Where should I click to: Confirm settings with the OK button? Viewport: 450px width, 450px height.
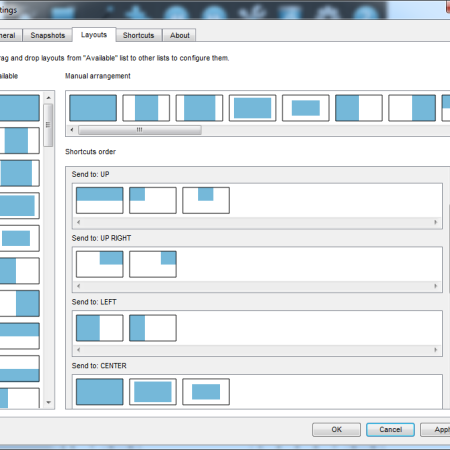click(336, 430)
